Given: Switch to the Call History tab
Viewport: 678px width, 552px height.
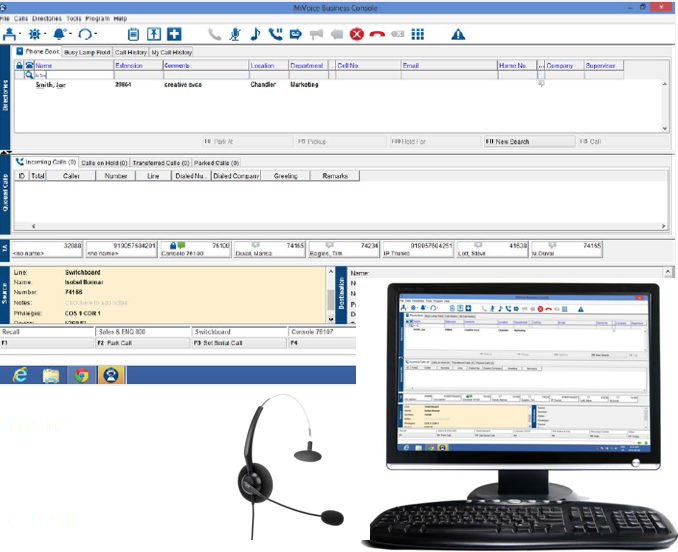Looking at the screenshot, I should [131, 52].
